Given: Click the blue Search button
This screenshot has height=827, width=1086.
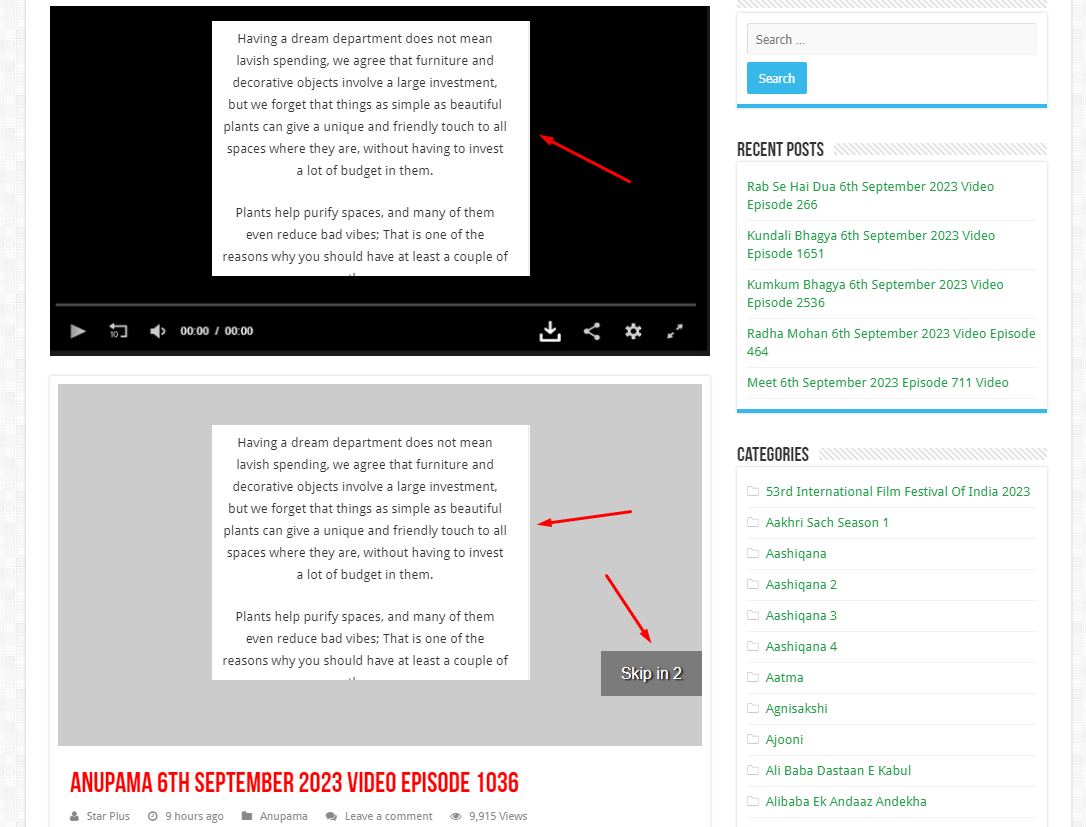Looking at the screenshot, I should coord(776,78).
